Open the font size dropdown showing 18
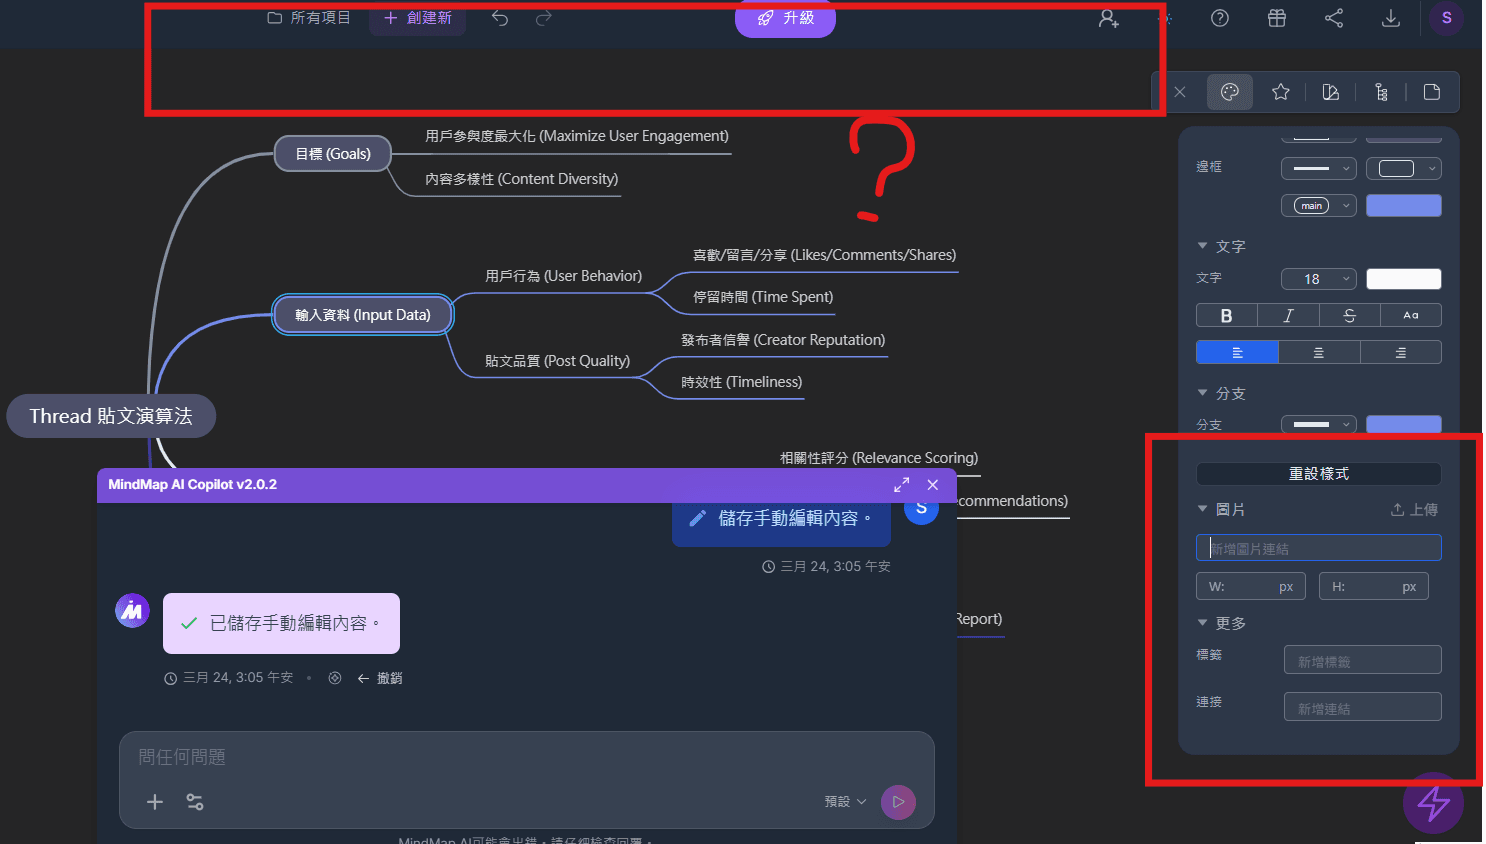This screenshot has height=844, width=1486. [x=1318, y=278]
